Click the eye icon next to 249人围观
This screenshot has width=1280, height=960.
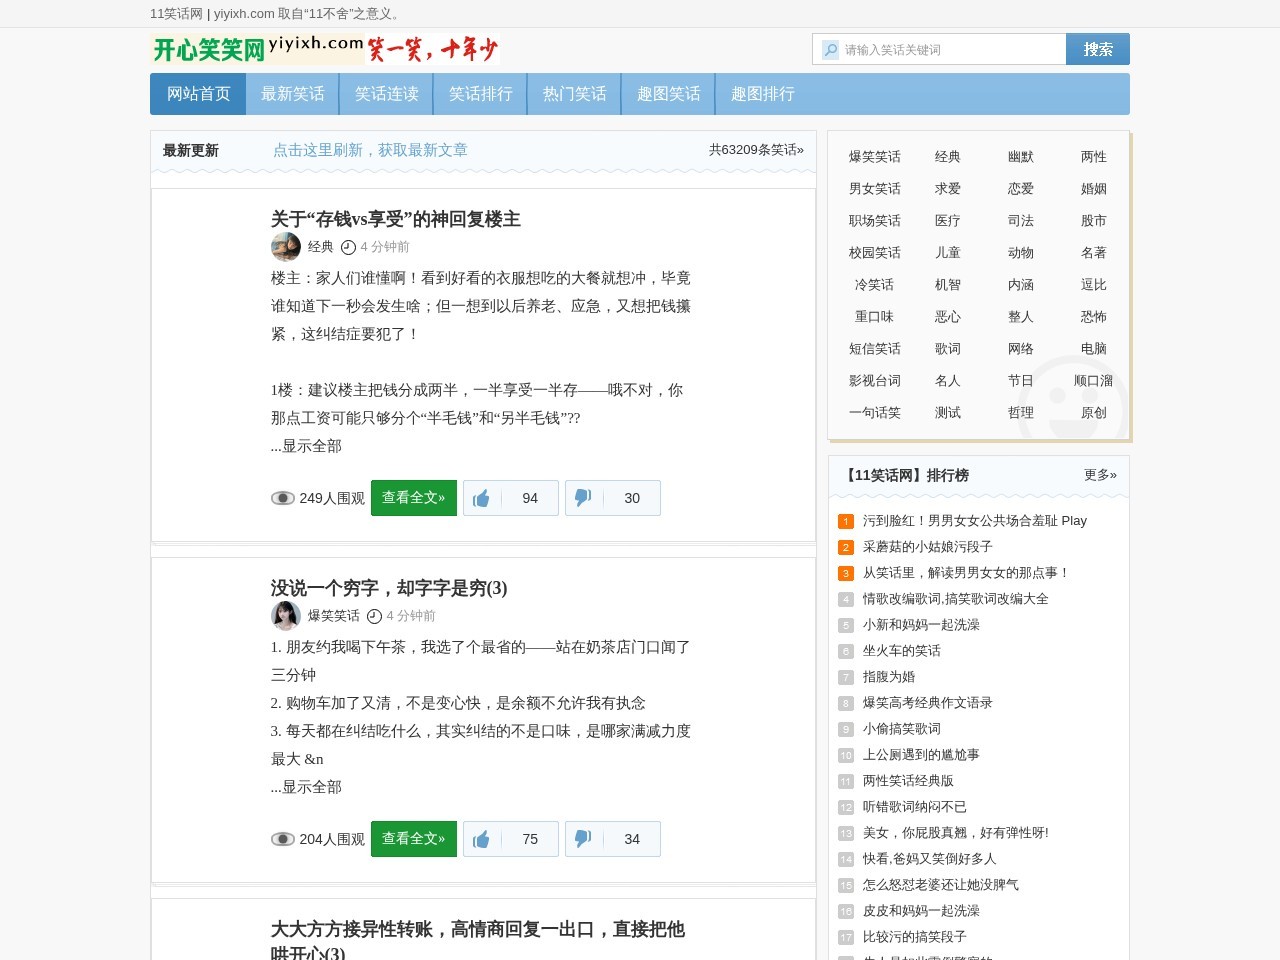(x=283, y=498)
